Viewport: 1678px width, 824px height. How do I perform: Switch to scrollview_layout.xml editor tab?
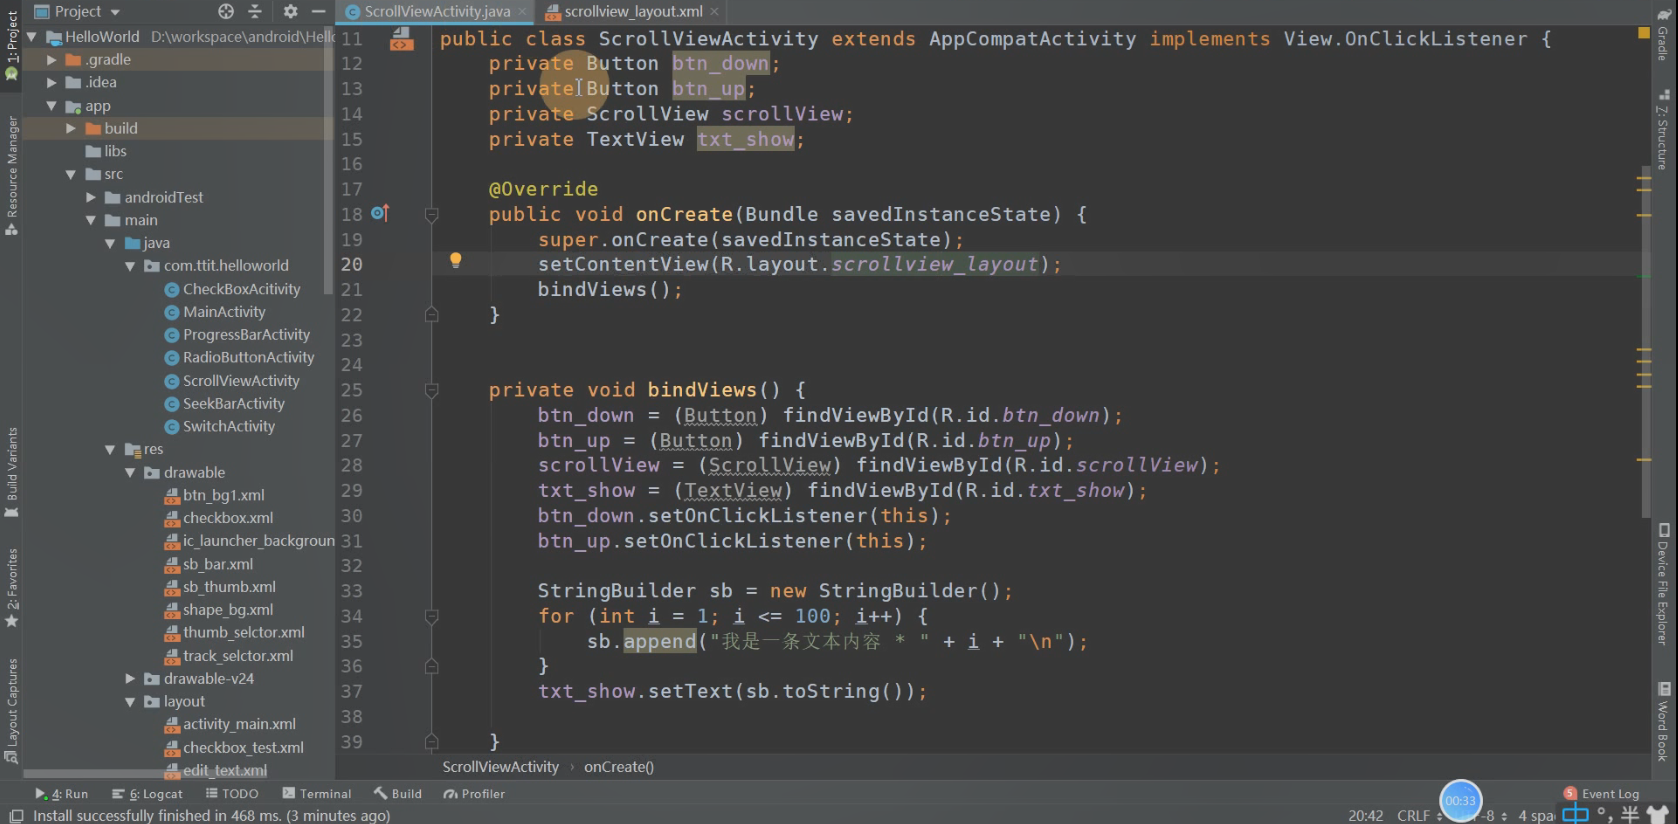633,11
